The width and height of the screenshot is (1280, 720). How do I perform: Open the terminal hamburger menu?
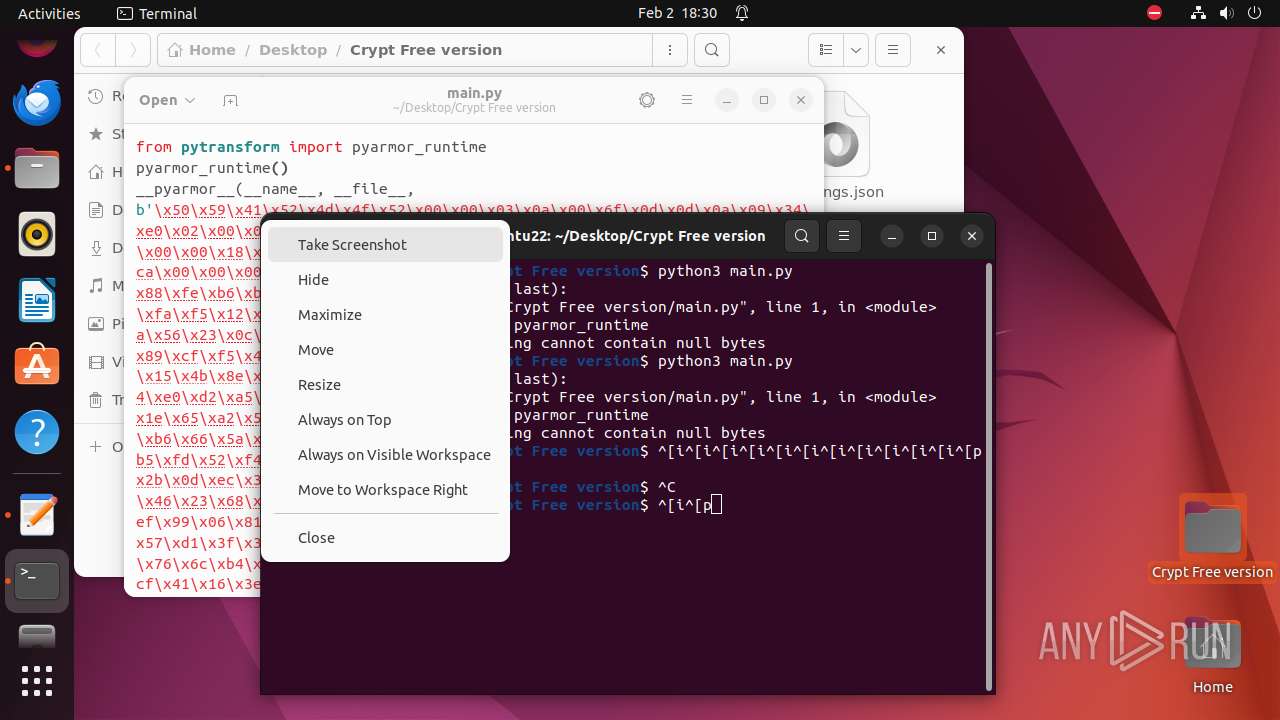(844, 236)
